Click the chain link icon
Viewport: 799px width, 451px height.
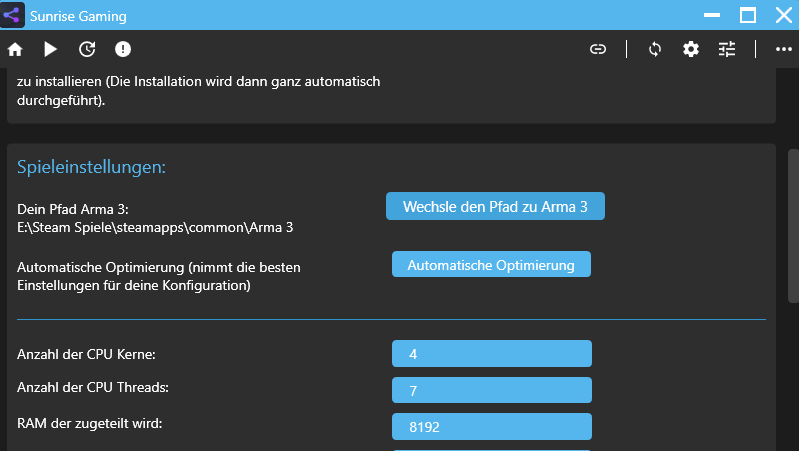(598, 49)
